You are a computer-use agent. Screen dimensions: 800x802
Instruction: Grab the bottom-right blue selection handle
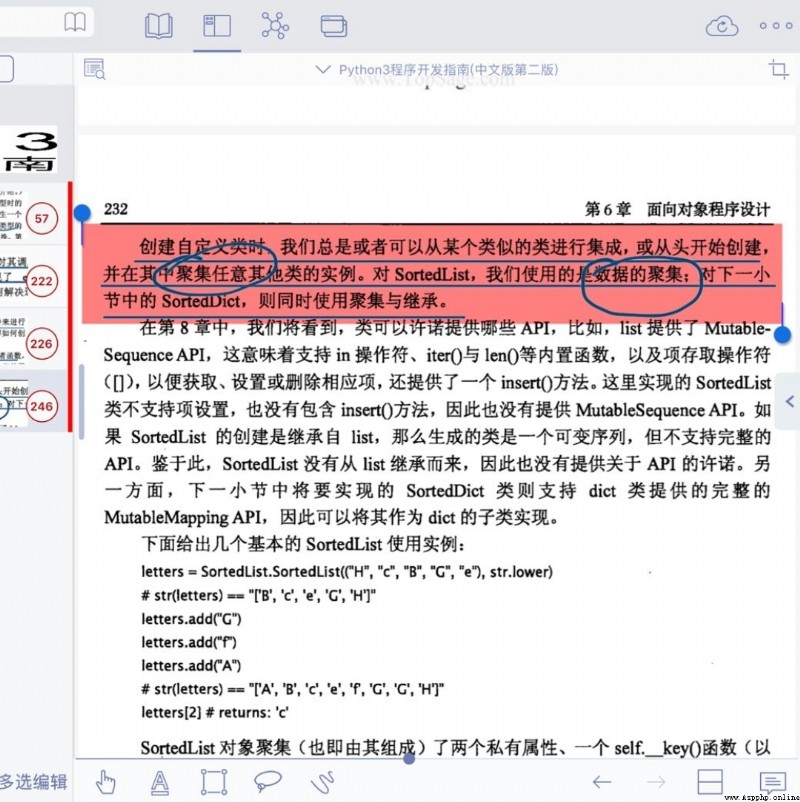[783, 335]
